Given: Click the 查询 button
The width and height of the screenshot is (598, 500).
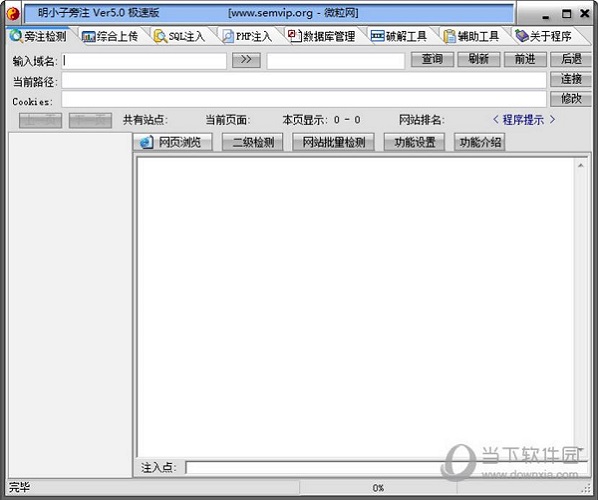Looking at the screenshot, I should coord(432,59).
